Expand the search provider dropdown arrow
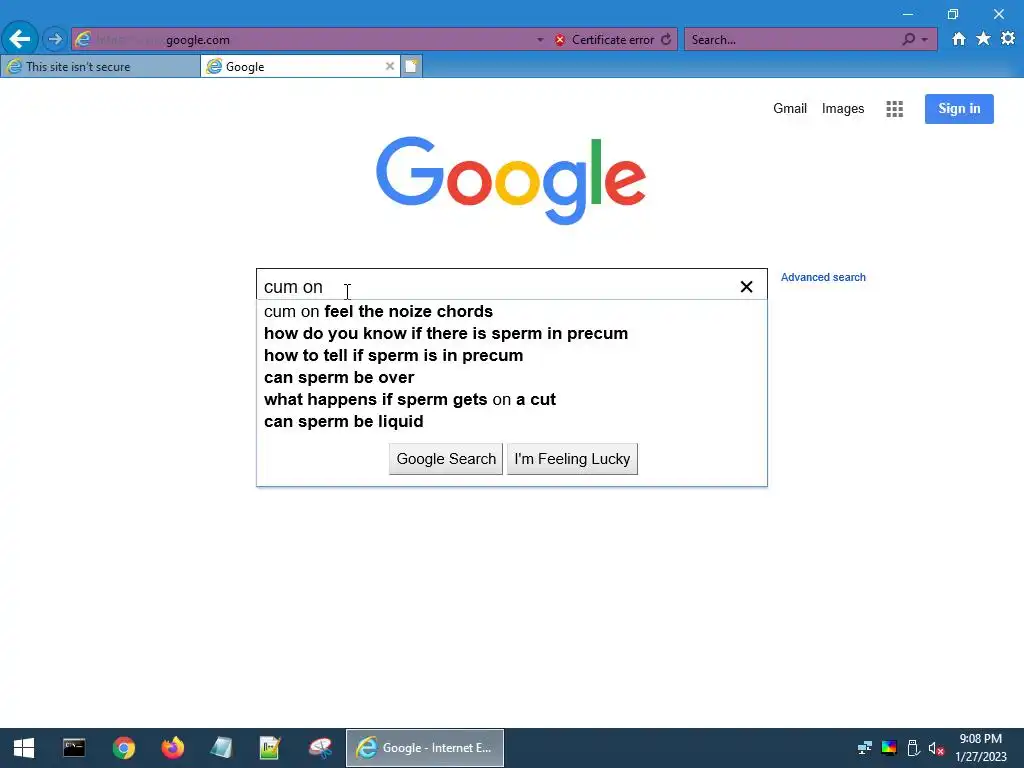Image resolution: width=1024 pixels, height=768 pixels. coord(924,40)
